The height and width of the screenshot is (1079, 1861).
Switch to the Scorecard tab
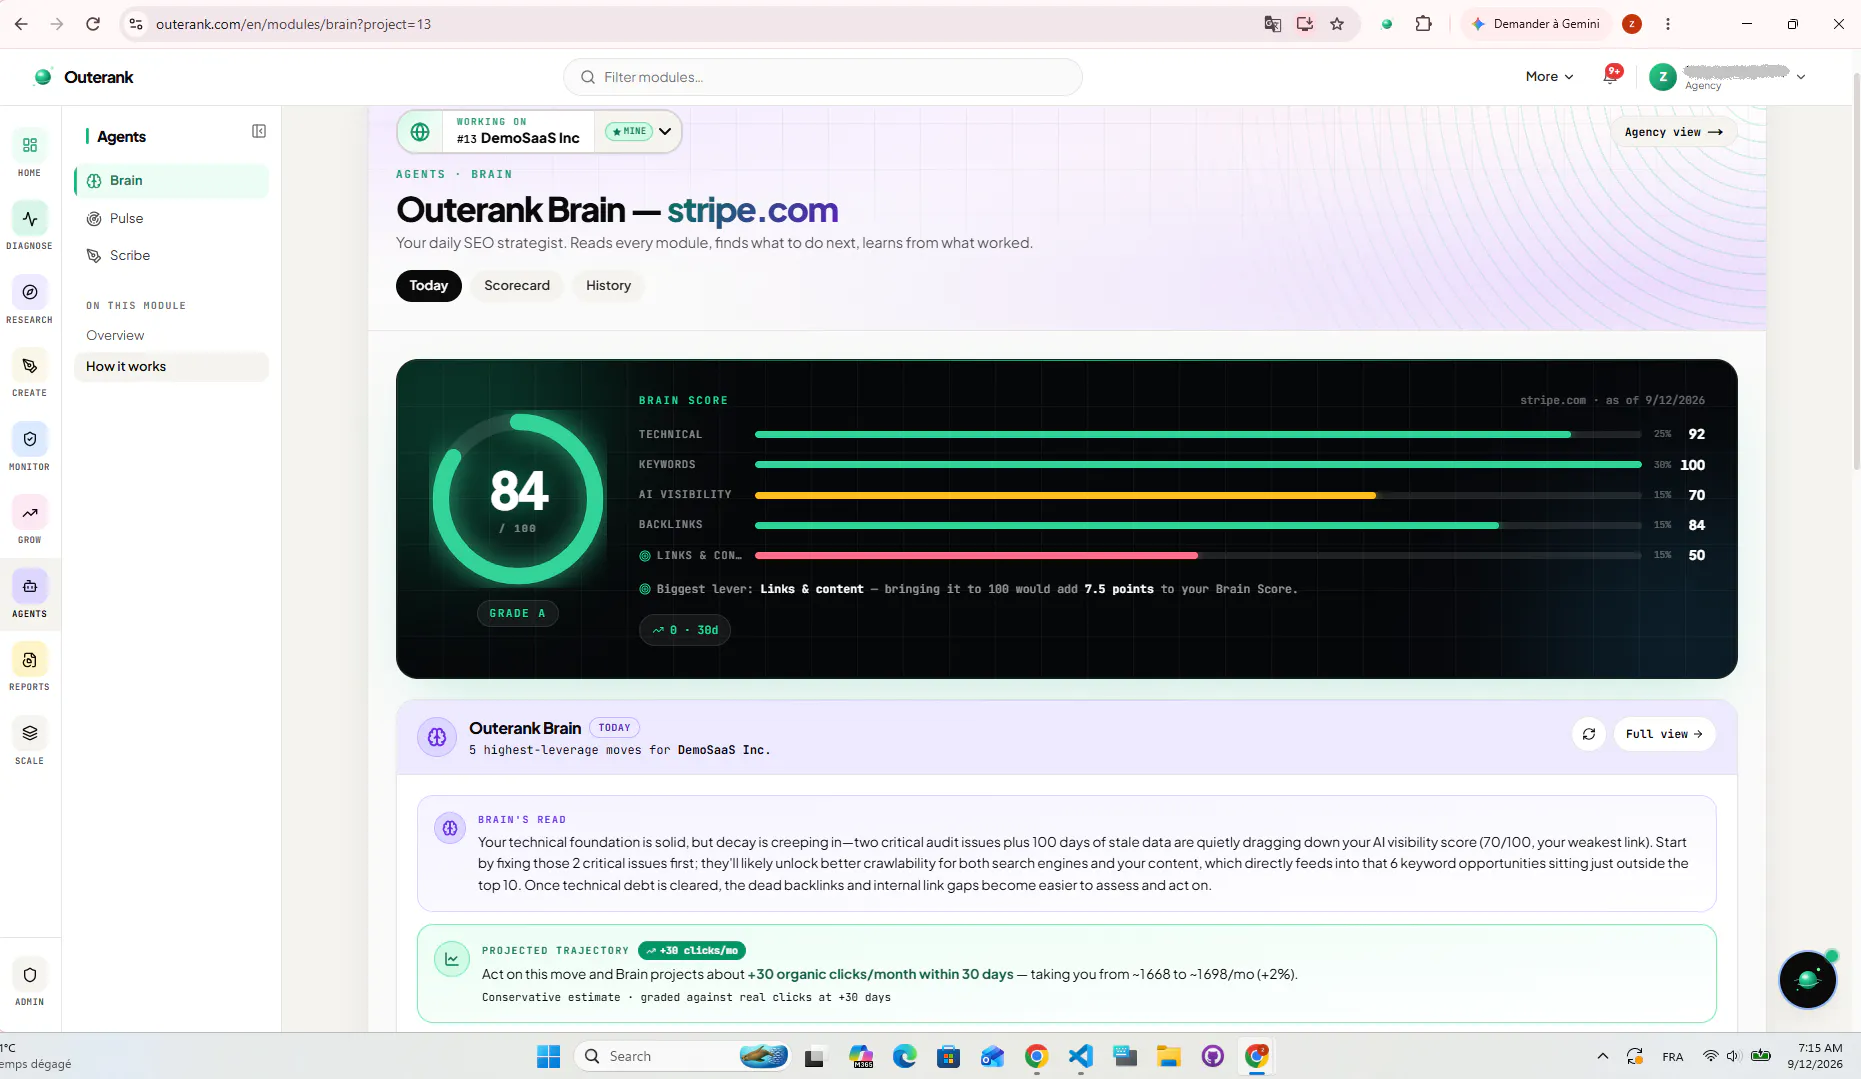coord(517,286)
